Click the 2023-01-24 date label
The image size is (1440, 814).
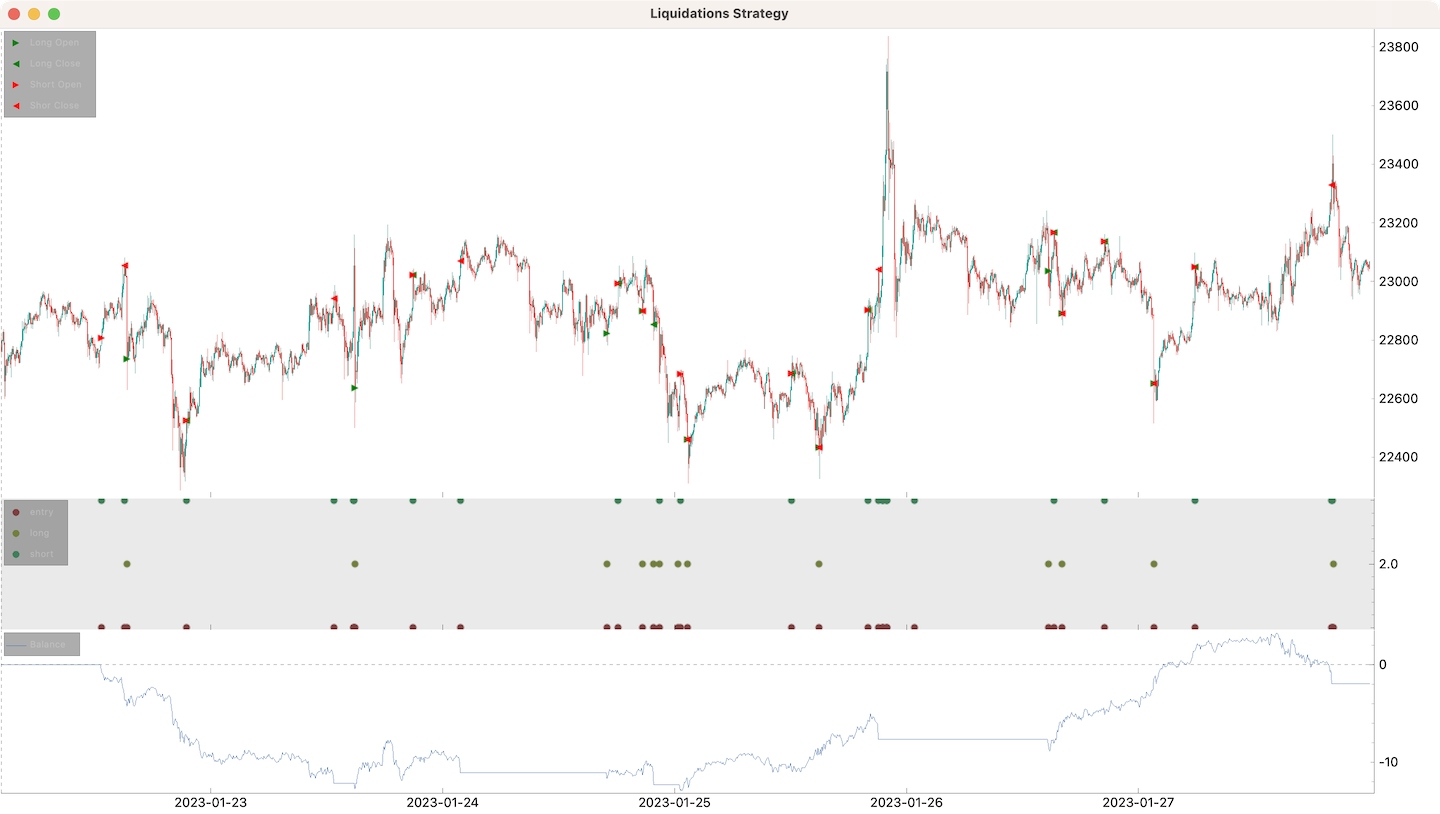click(443, 802)
